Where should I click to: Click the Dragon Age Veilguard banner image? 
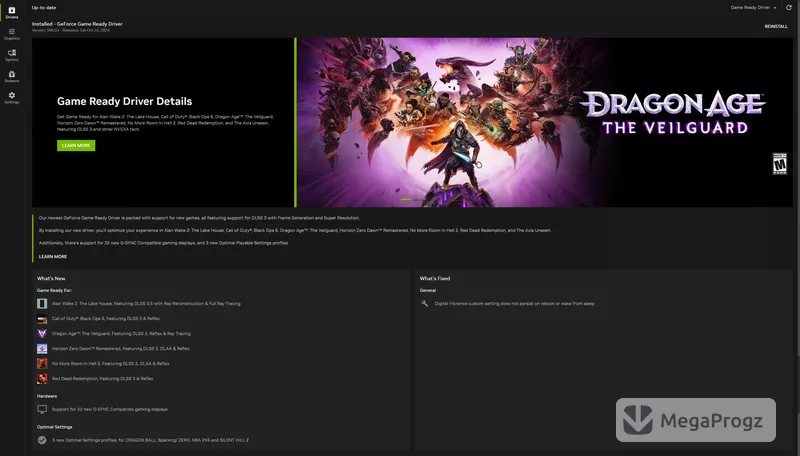[545, 122]
